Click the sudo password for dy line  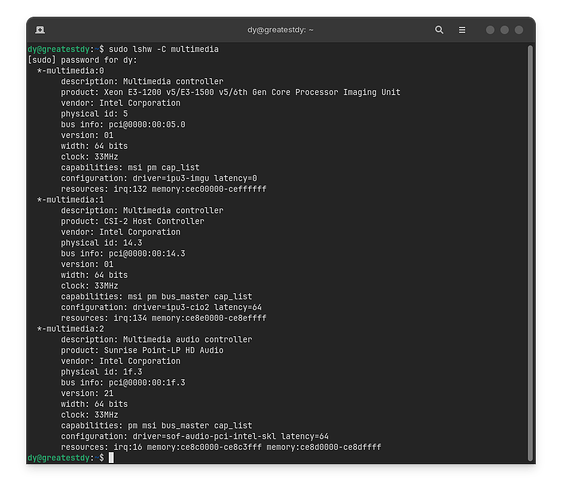click(82, 60)
